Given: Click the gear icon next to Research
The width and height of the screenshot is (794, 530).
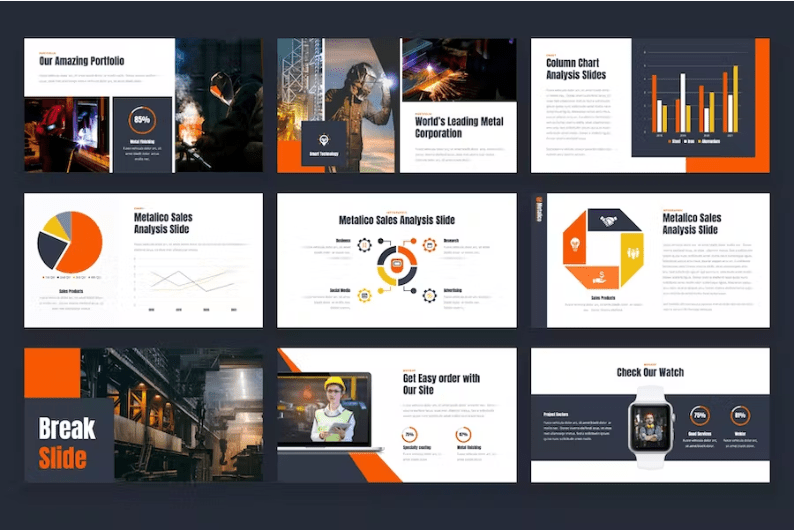Looking at the screenshot, I should point(429,244).
